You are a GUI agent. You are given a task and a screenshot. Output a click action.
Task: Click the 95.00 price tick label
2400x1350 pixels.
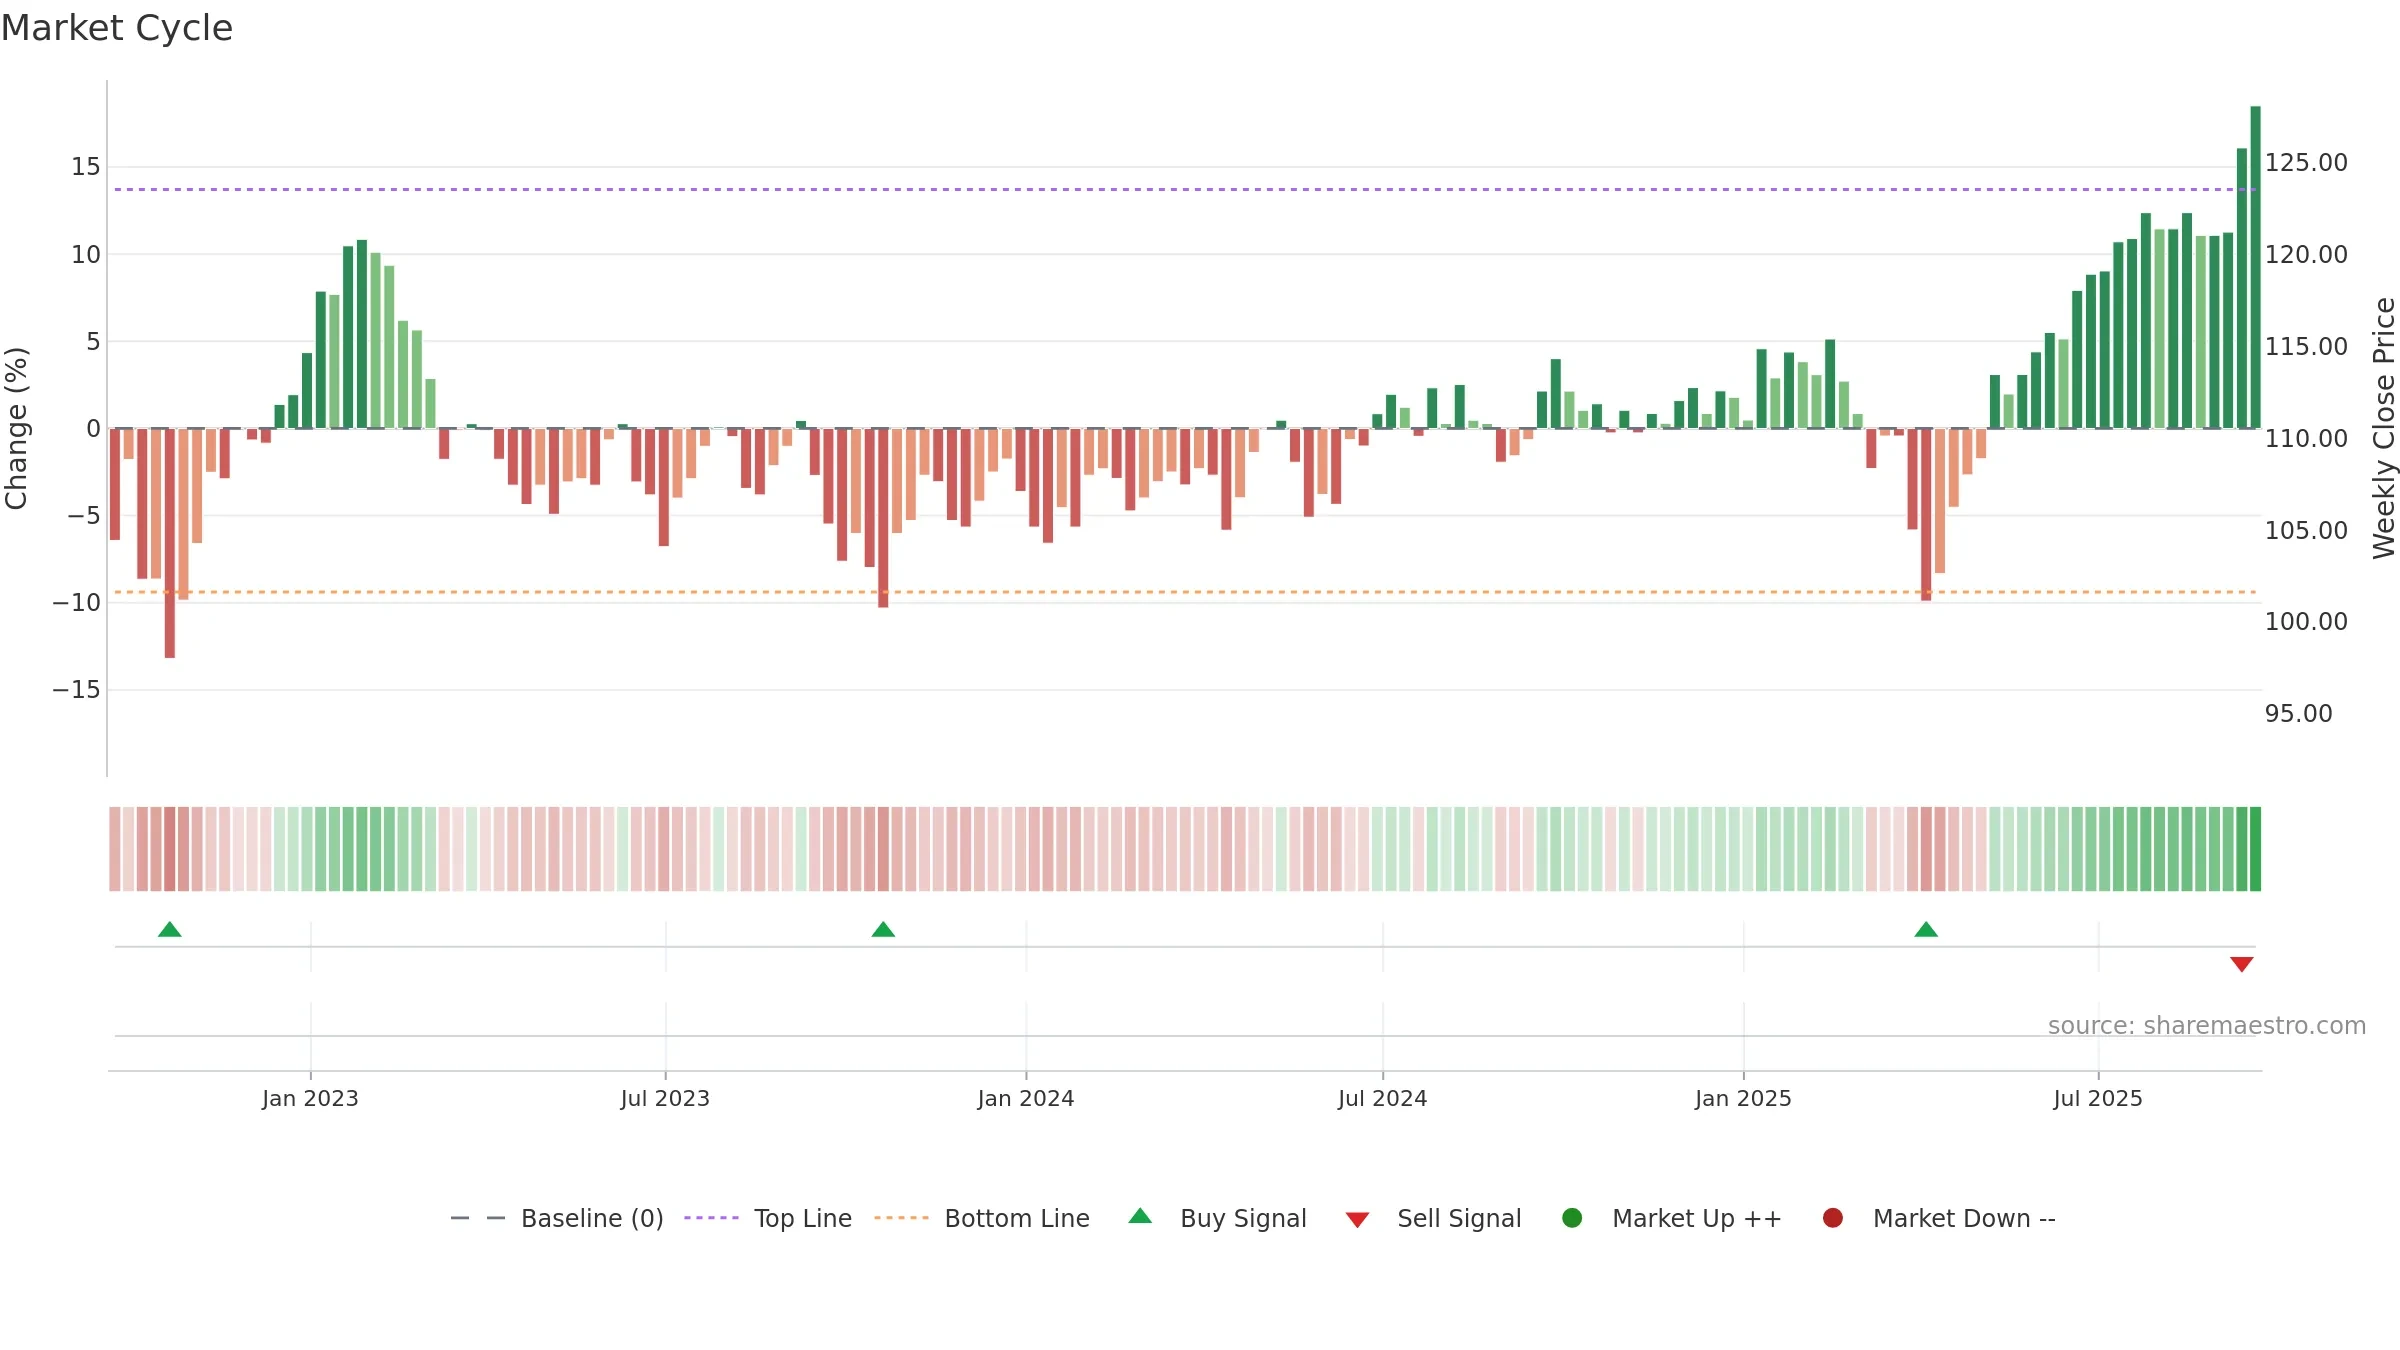2299,714
